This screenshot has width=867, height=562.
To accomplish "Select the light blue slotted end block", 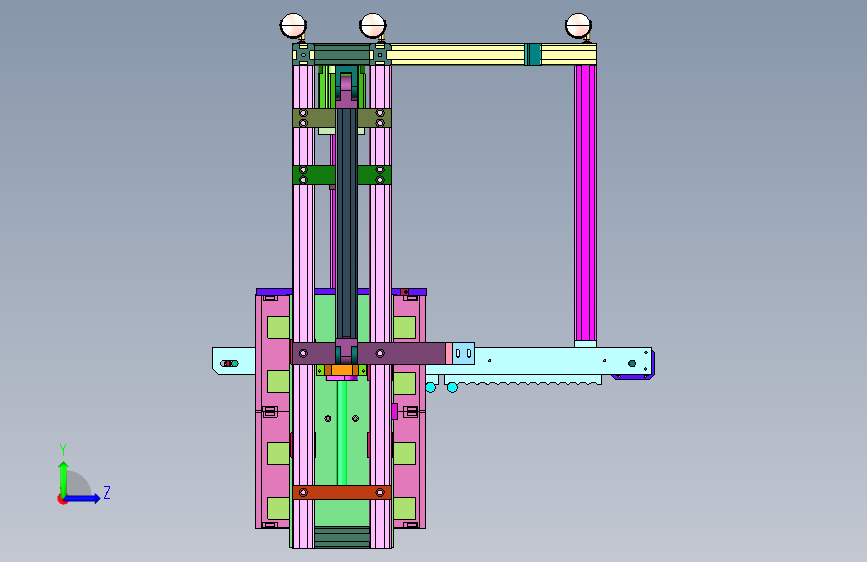I will pos(463,353).
